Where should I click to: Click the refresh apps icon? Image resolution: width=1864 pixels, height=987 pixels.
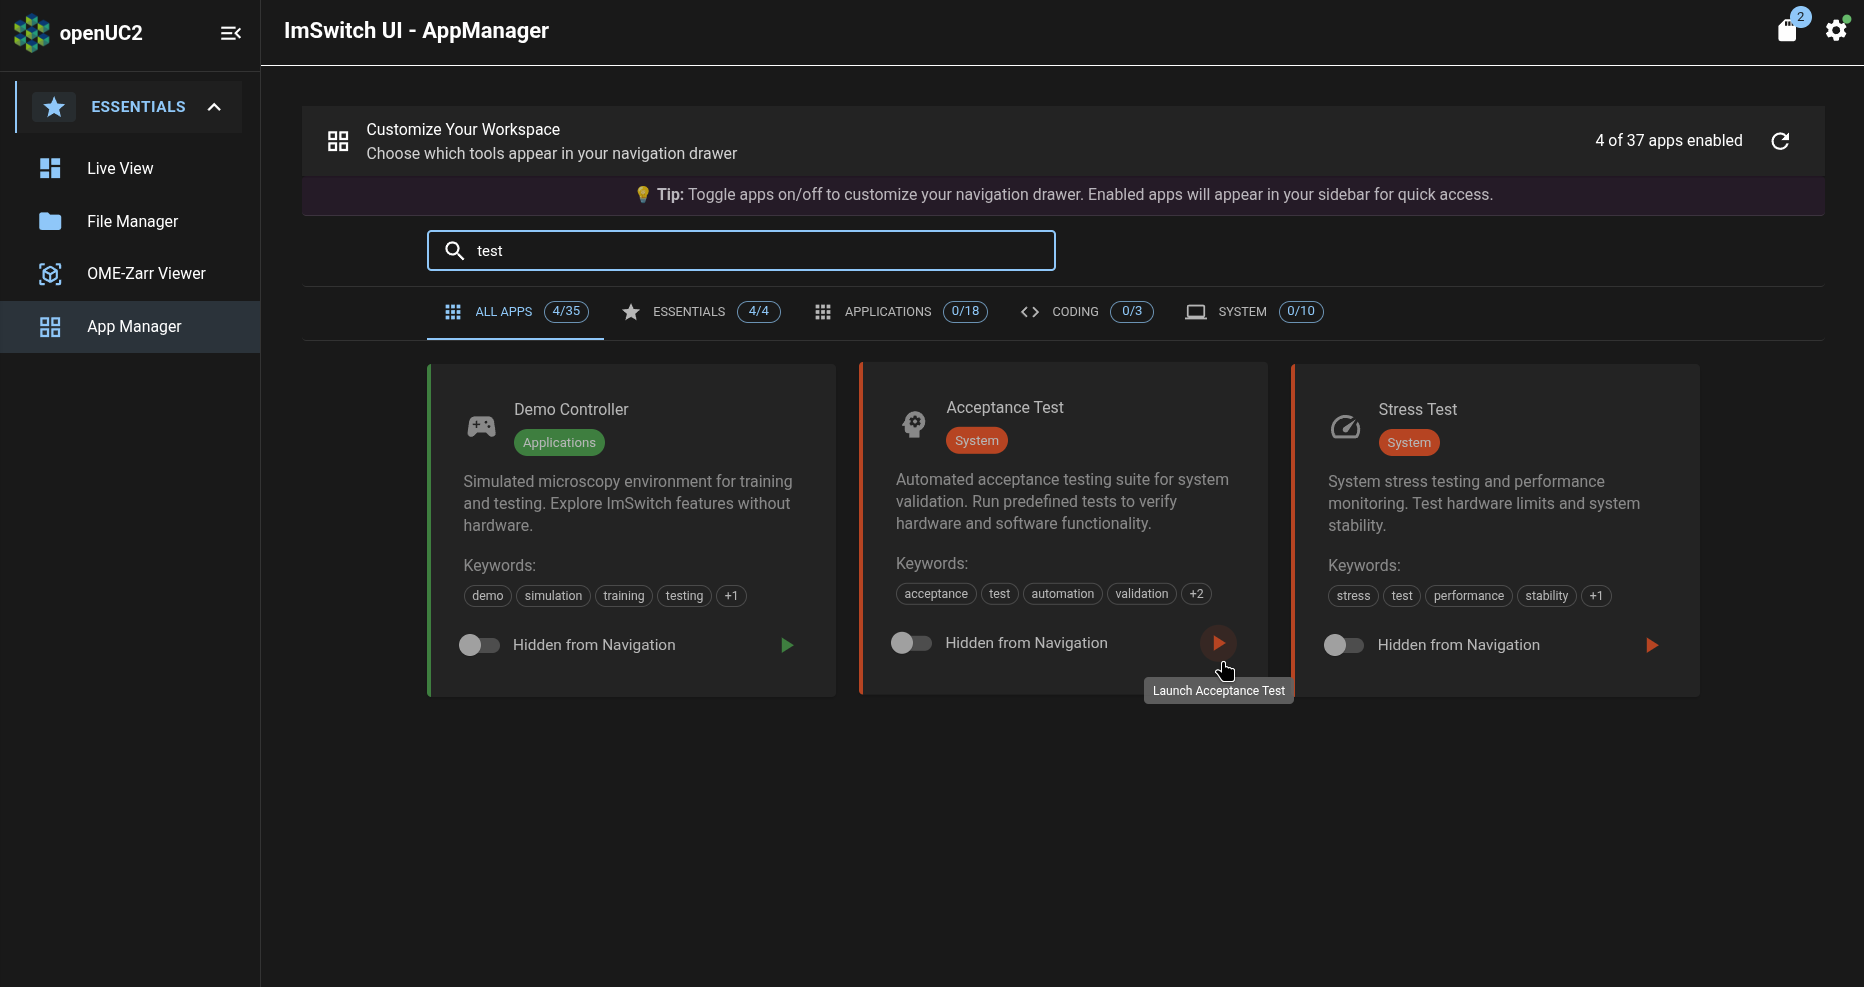pyautogui.click(x=1781, y=141)
